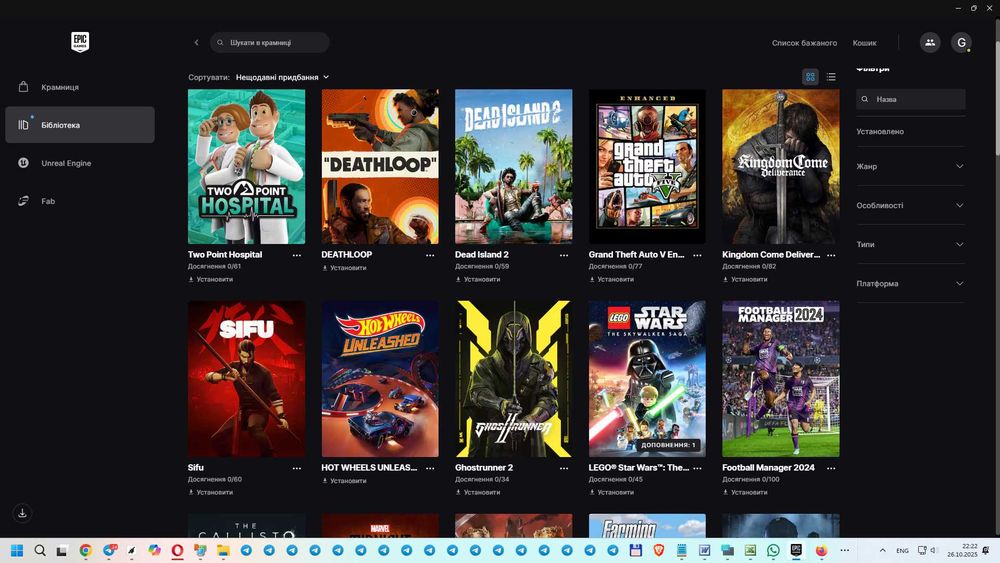Click Установити under Two Point Hospital

pos(210,279)
